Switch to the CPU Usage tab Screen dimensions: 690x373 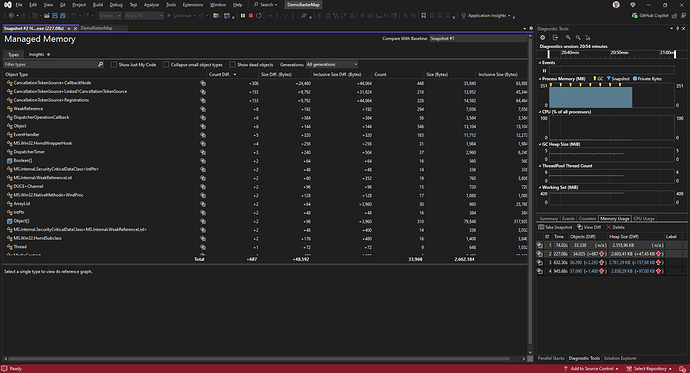644,219
